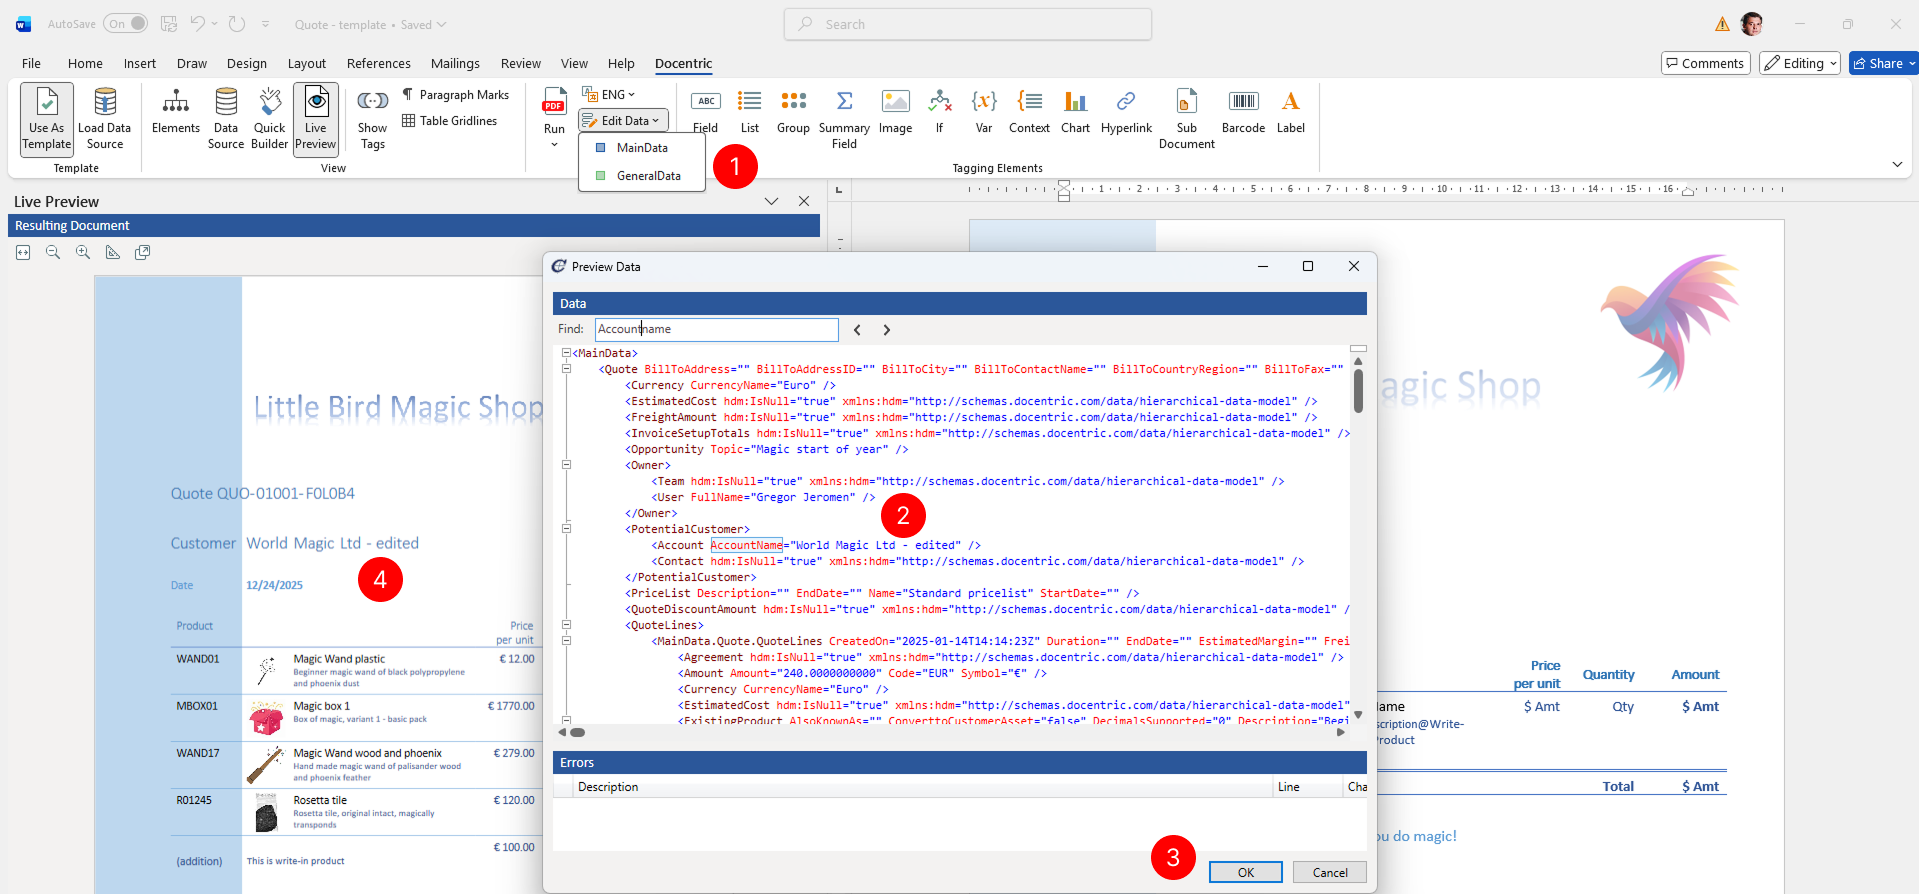Image resolution: width=1919 pixels, height=894 pixels.
Task: Click the Undo icon
Action: tap(198, 24)
